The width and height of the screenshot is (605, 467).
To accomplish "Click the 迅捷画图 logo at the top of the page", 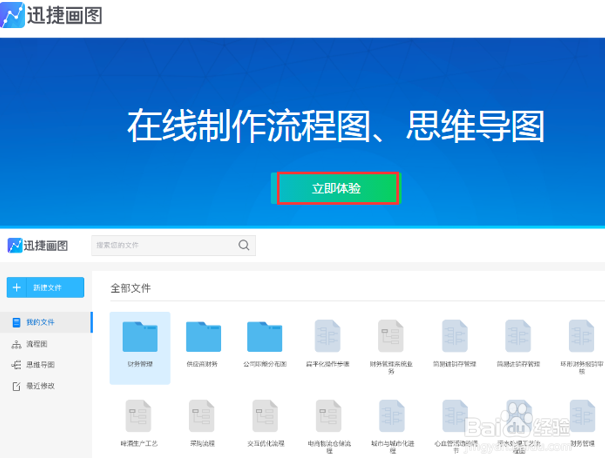I will [51, 15].
